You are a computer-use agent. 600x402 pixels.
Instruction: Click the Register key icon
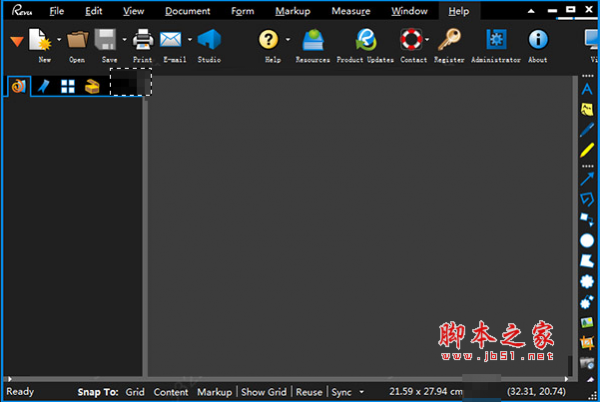click(x=449, y=41)
